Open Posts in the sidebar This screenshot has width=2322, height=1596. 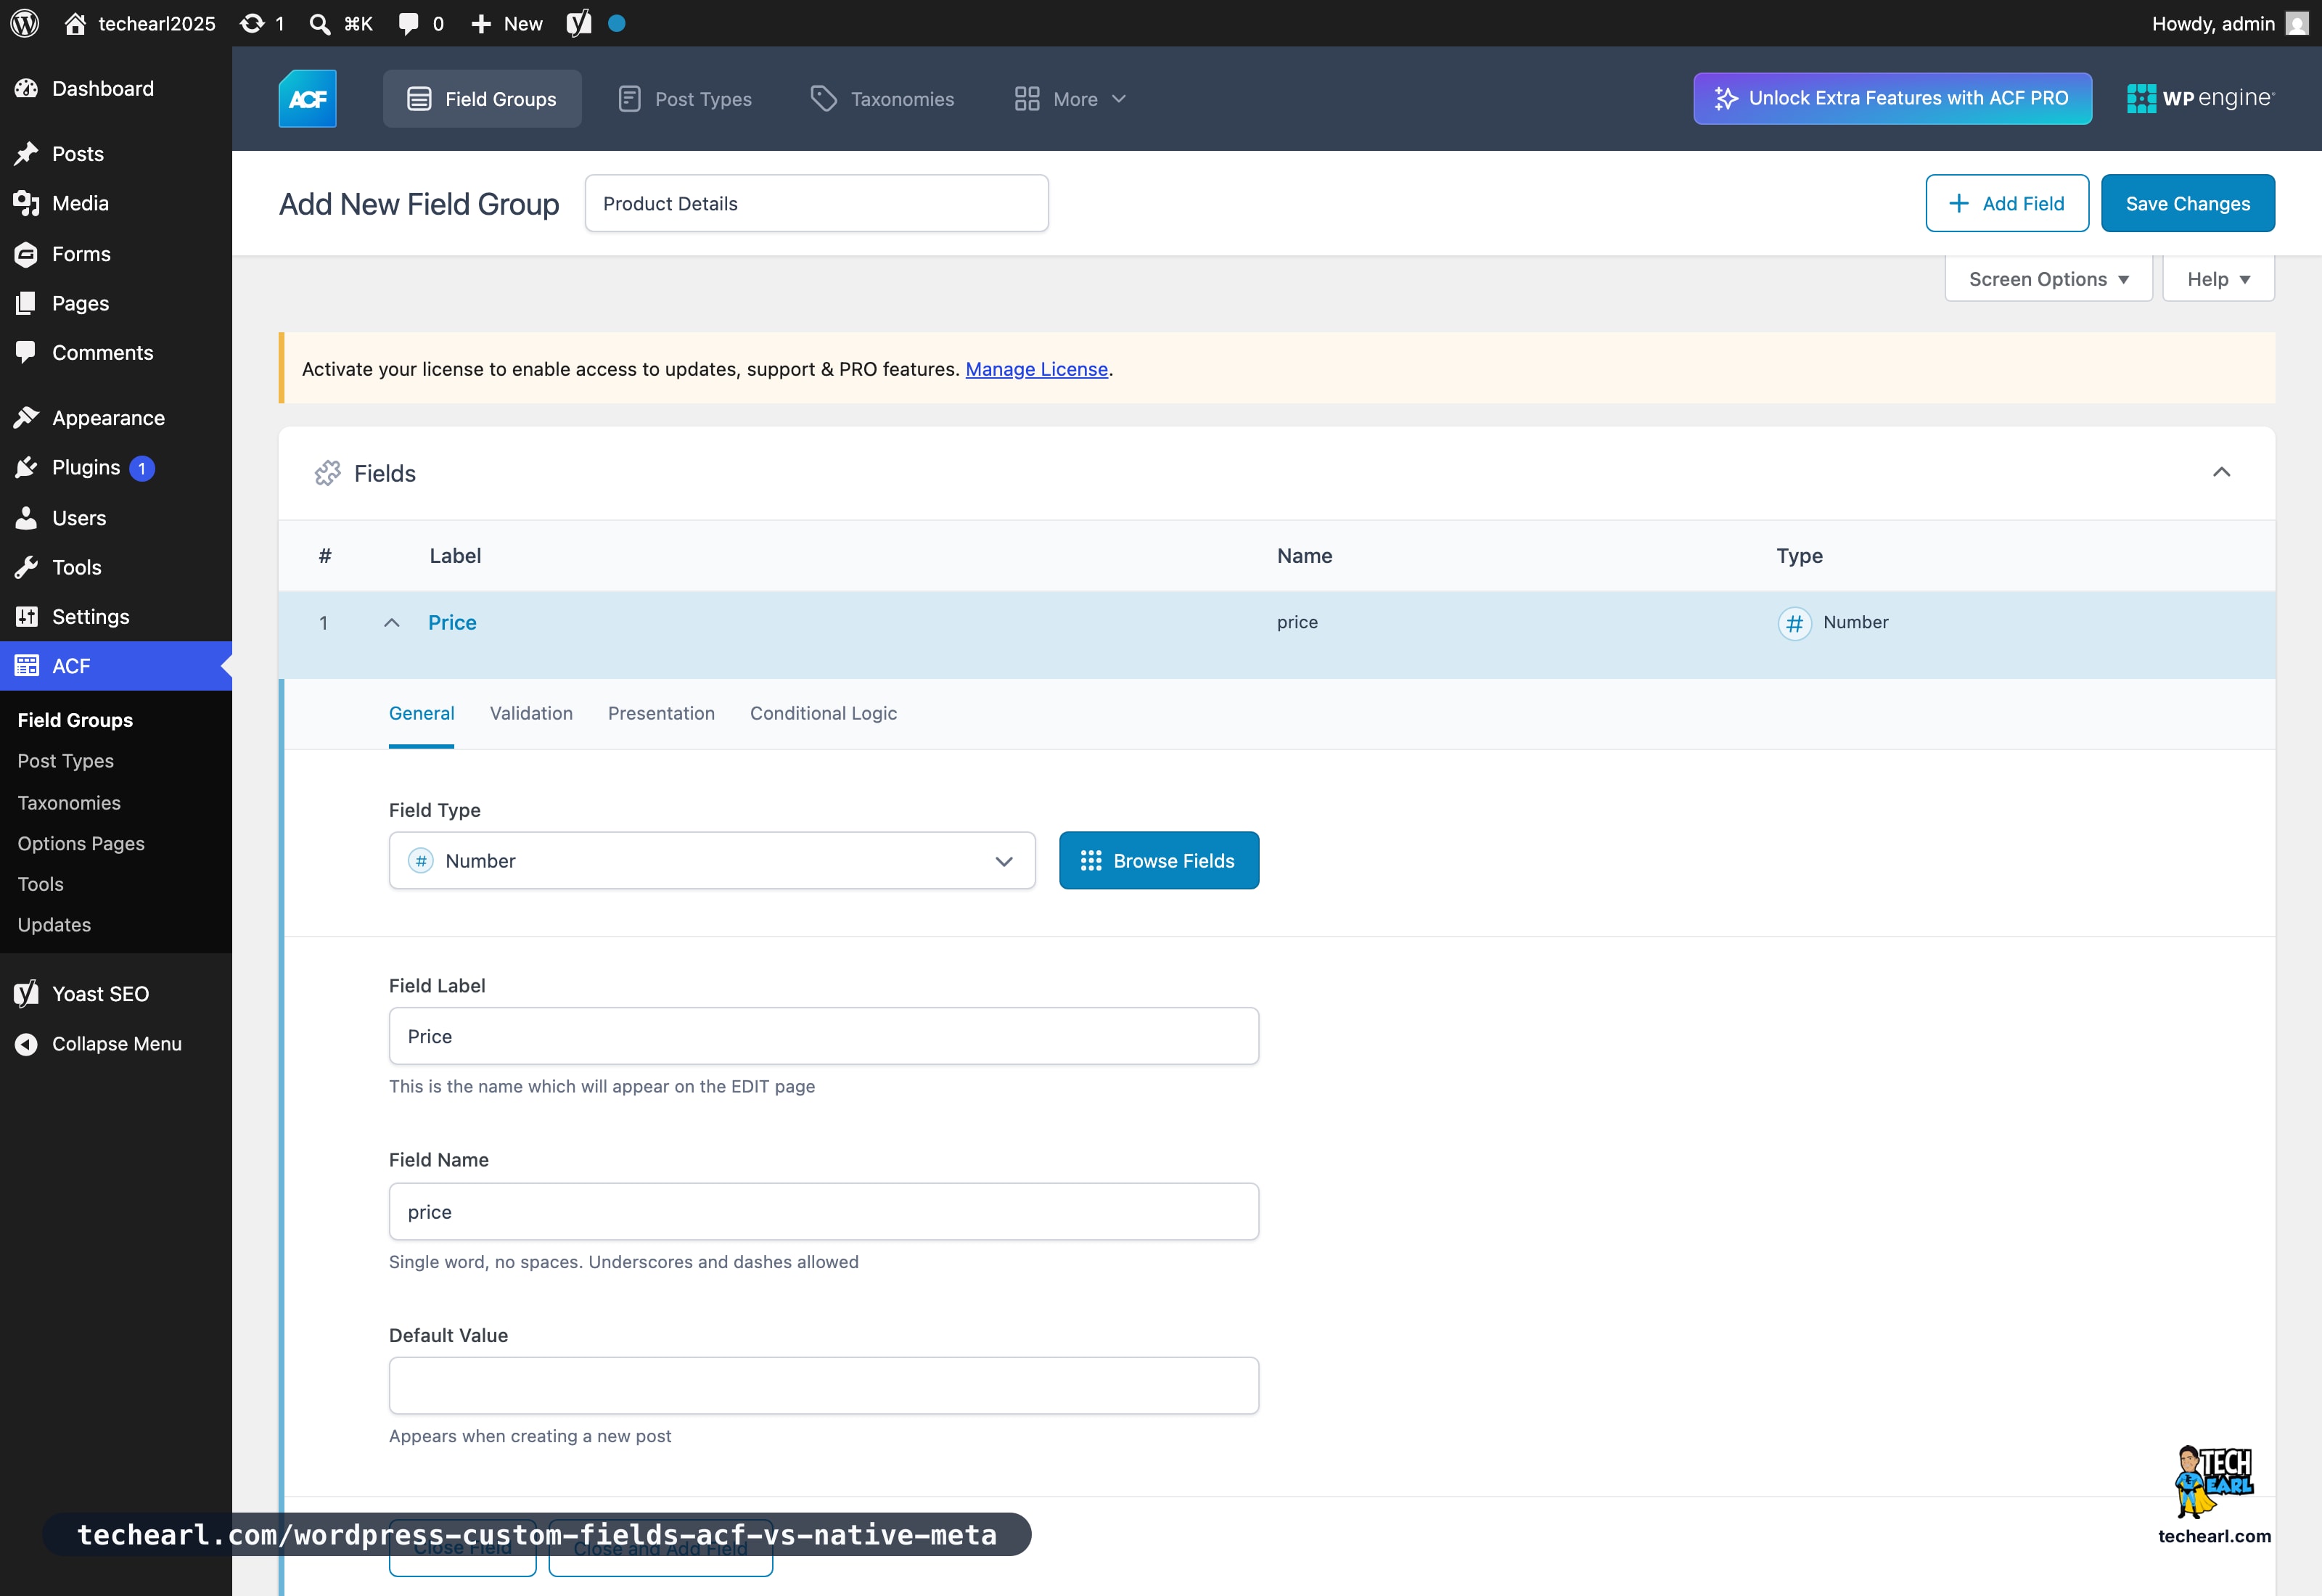tap(116, 154)
